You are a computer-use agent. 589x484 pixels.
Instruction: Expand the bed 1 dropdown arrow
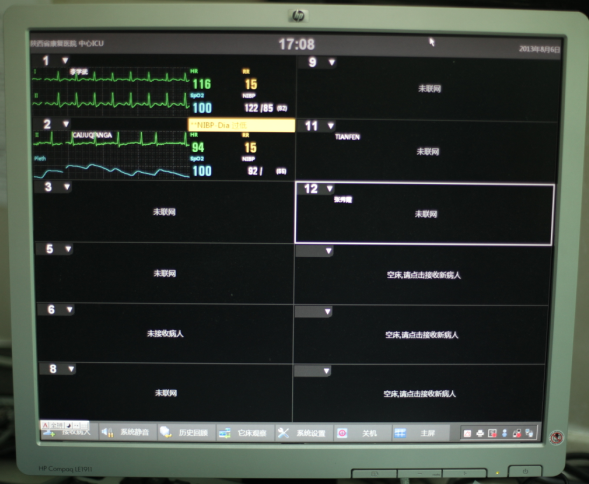pyautogui.click(x=65, y=60)
